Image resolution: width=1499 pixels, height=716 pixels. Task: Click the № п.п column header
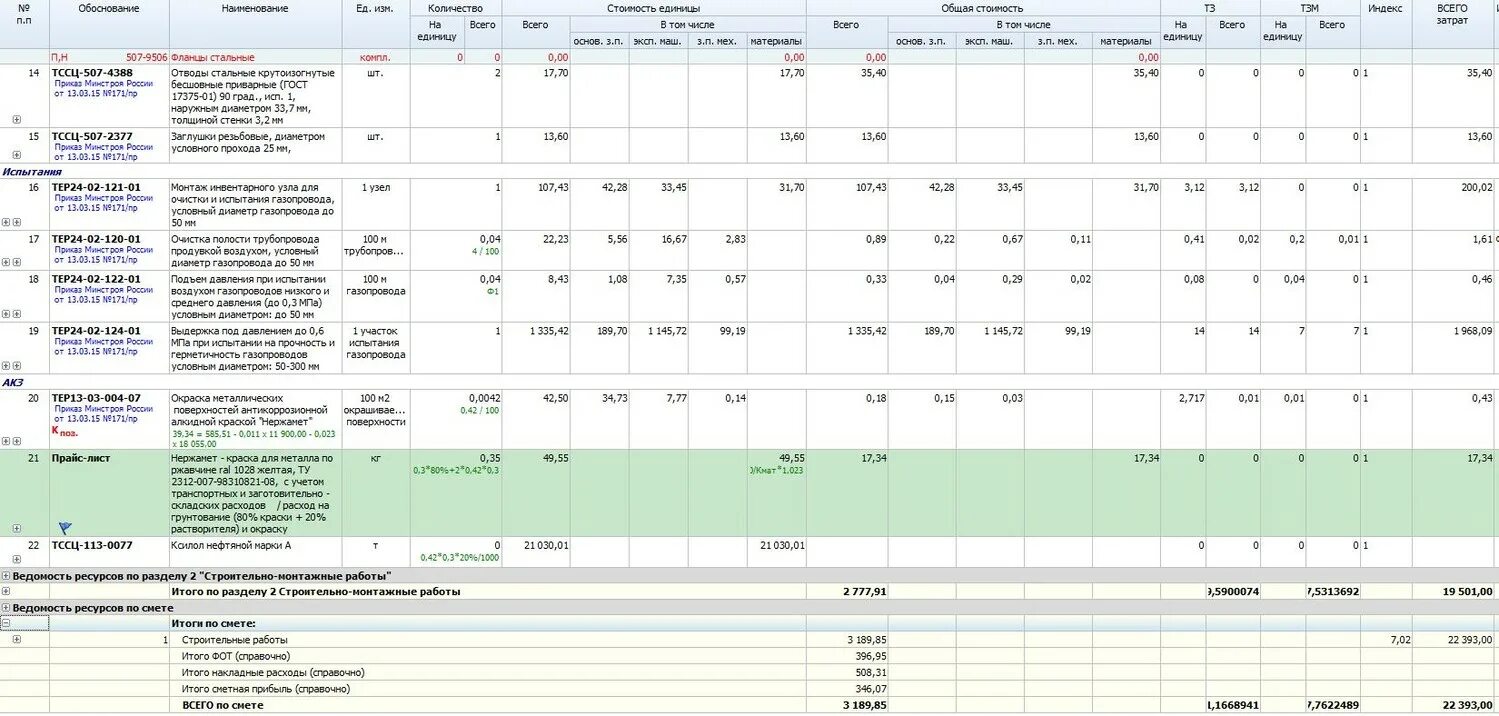pyautogui.click(x=24, y=14)
